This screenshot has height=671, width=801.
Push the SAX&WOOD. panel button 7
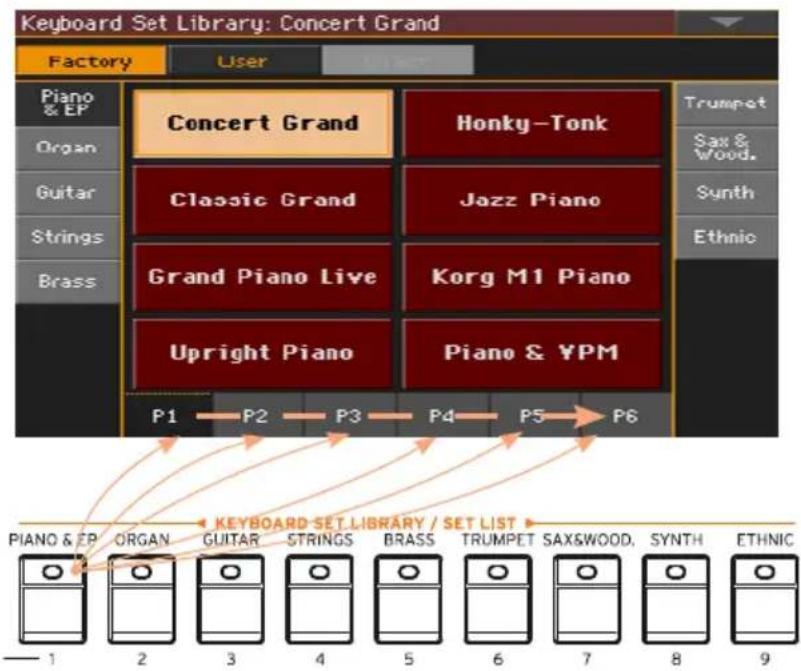pyautogui.click(x=587, y=599)
